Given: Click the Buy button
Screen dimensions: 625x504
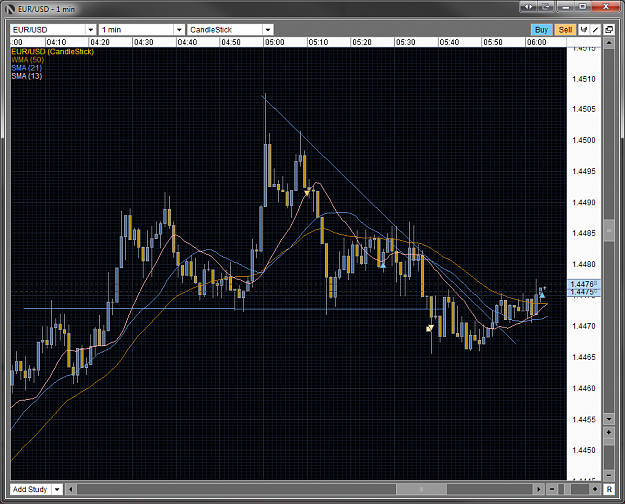Looking at the screenshot, I should point(541,30).
